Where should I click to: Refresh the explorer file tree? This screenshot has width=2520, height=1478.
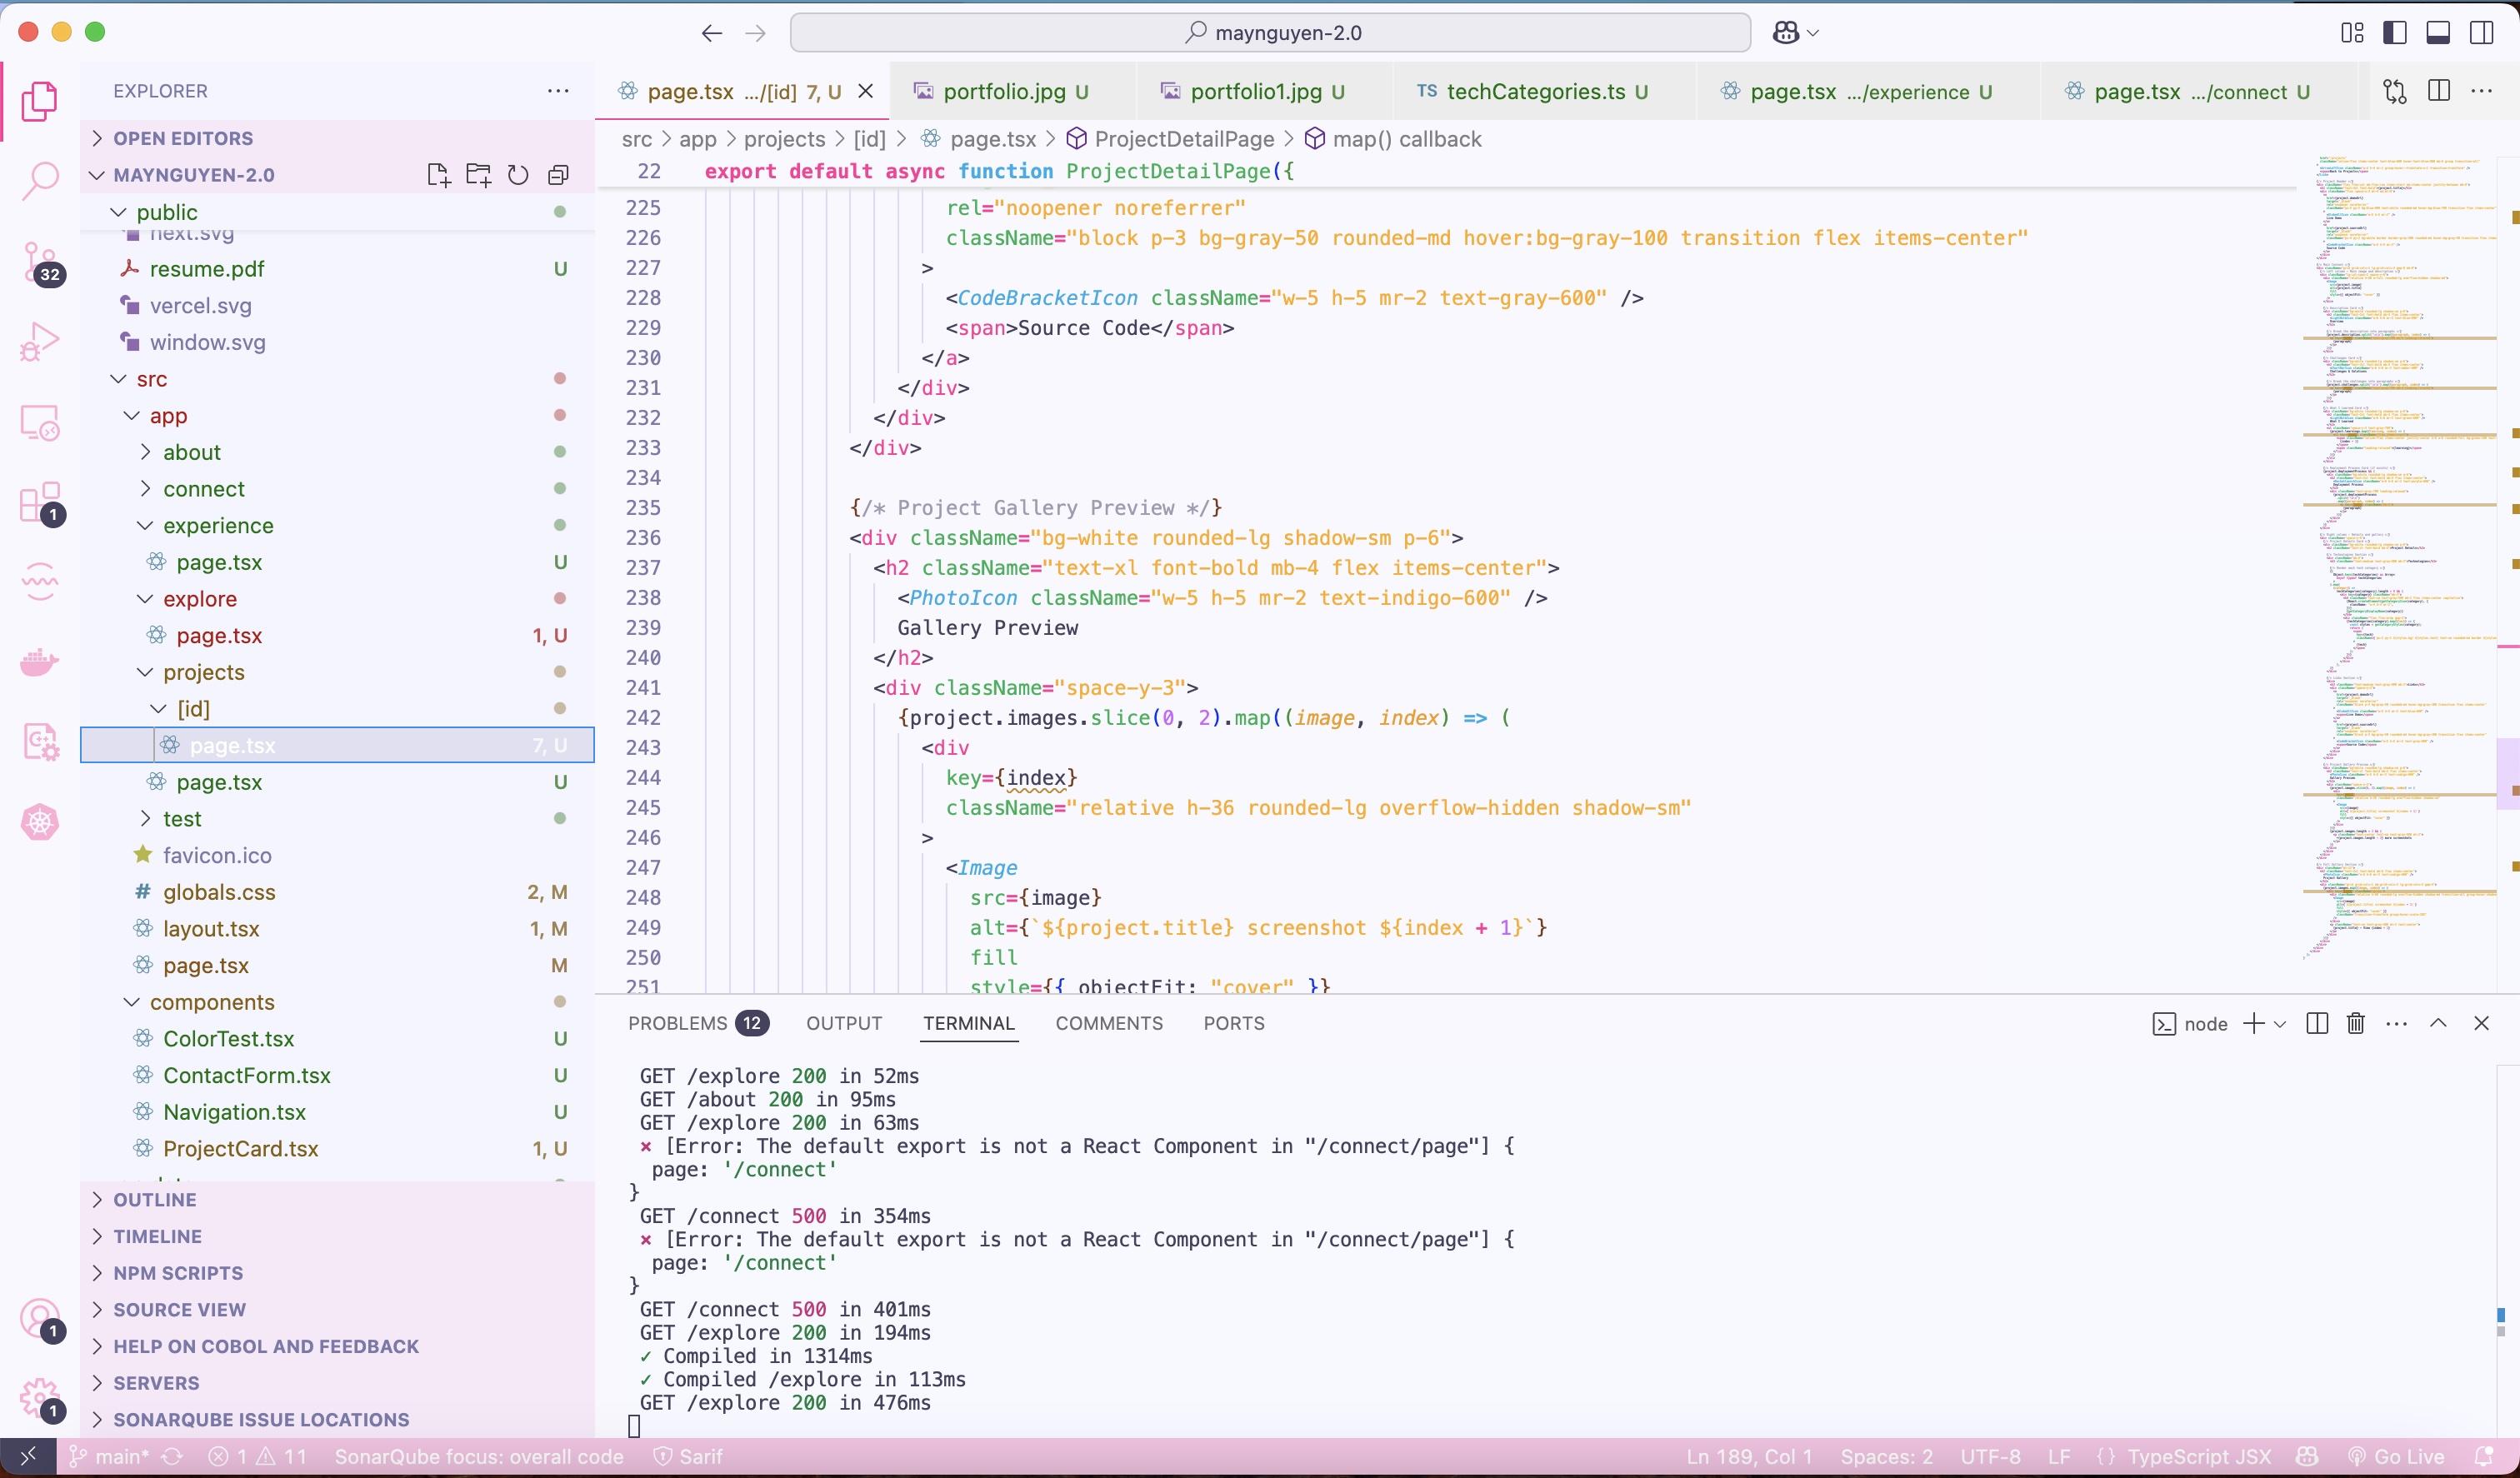[518, 175]
